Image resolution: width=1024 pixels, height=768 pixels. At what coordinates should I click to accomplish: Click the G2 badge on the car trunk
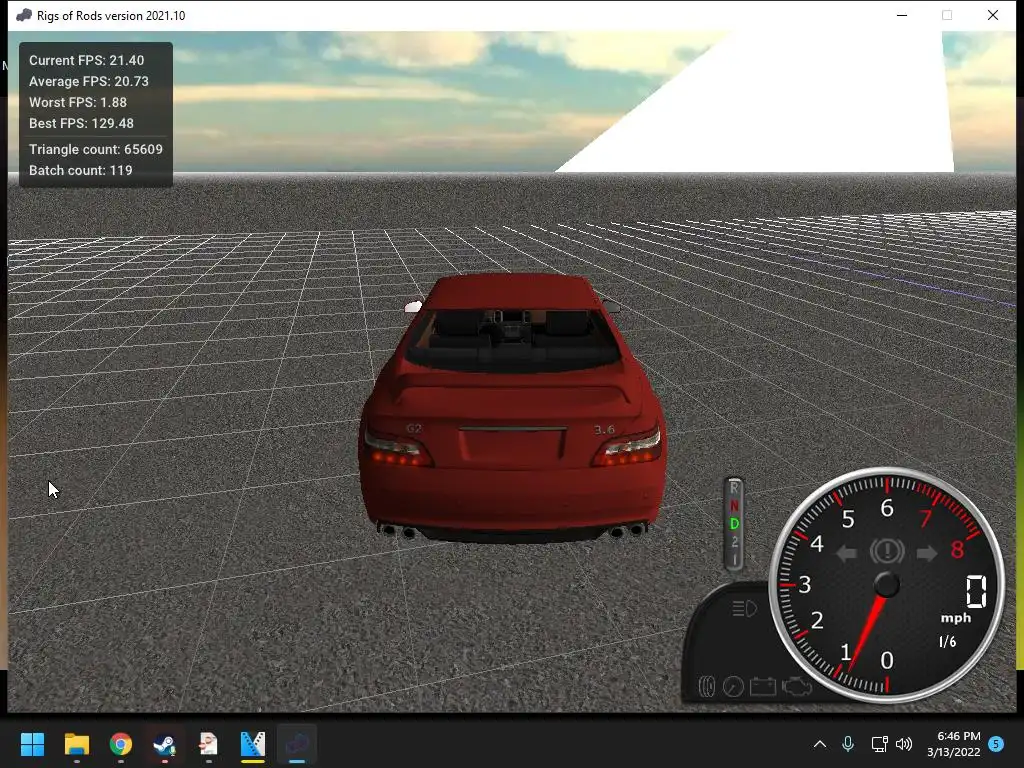414,428
